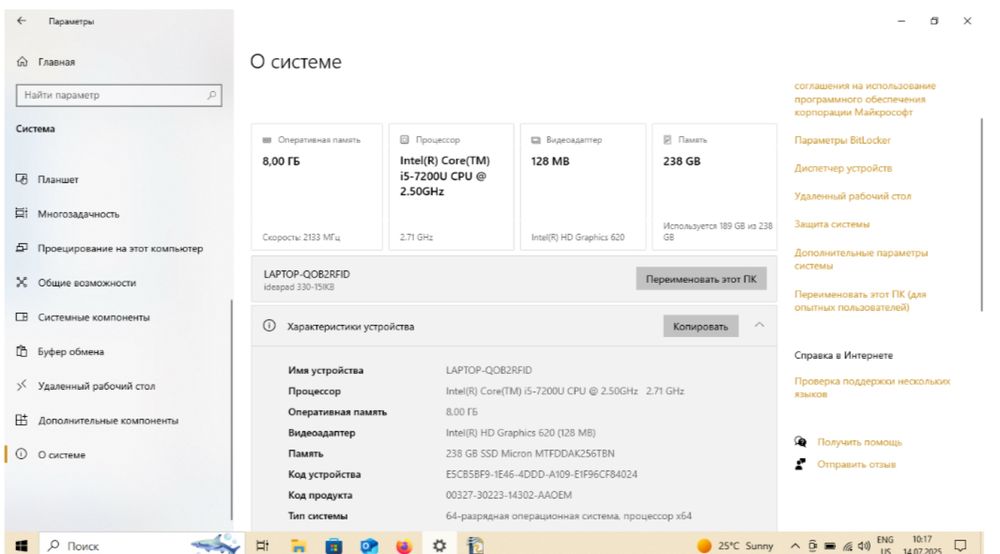The width and height of the screenshot is (1000, 554).
Task: Open the Windows Start menu
Action: point(21,546)
